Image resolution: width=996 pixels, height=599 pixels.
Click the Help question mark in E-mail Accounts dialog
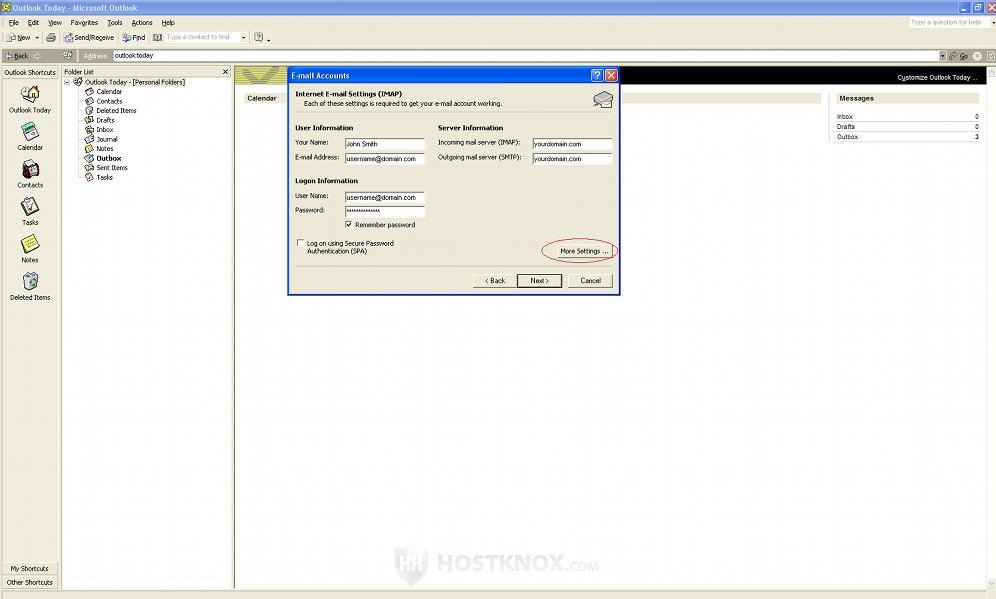pyautogui.click(x=597, y=75)
